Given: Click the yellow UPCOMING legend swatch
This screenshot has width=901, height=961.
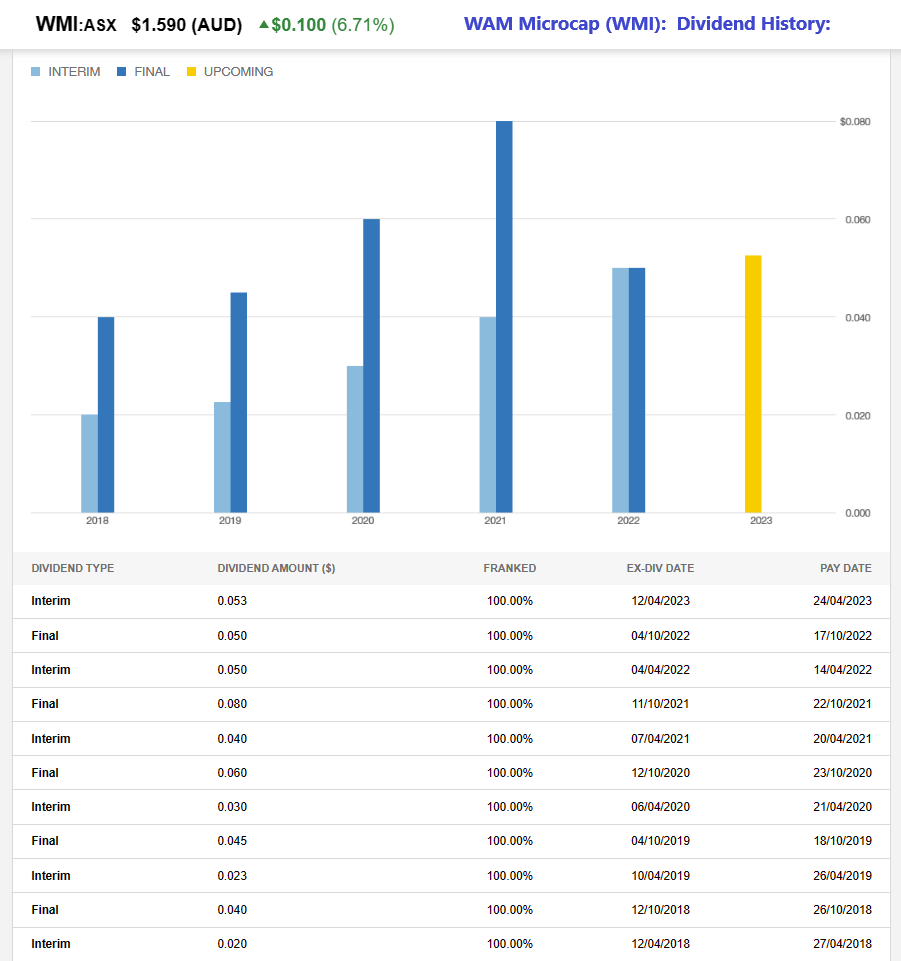Looking at the screenshot, I should (191, 72).
